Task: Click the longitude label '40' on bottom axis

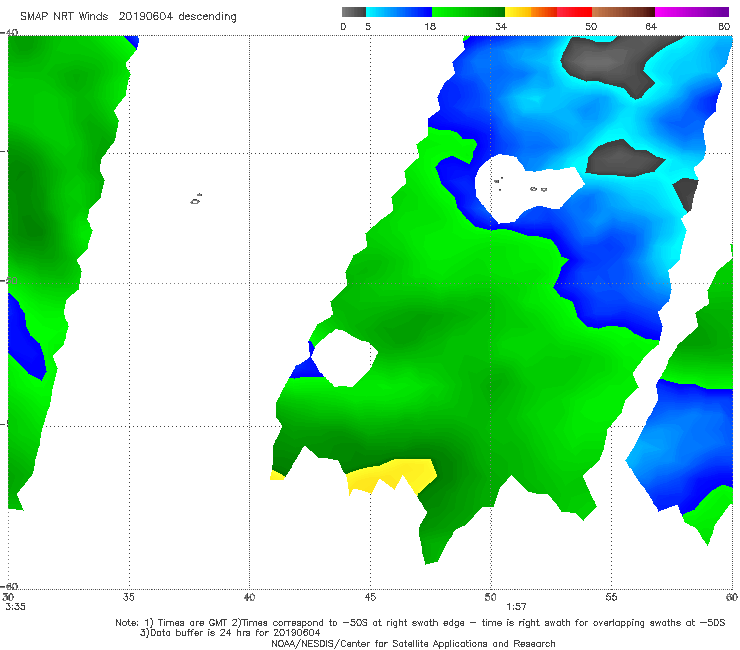Action: [x=249, y=597]
